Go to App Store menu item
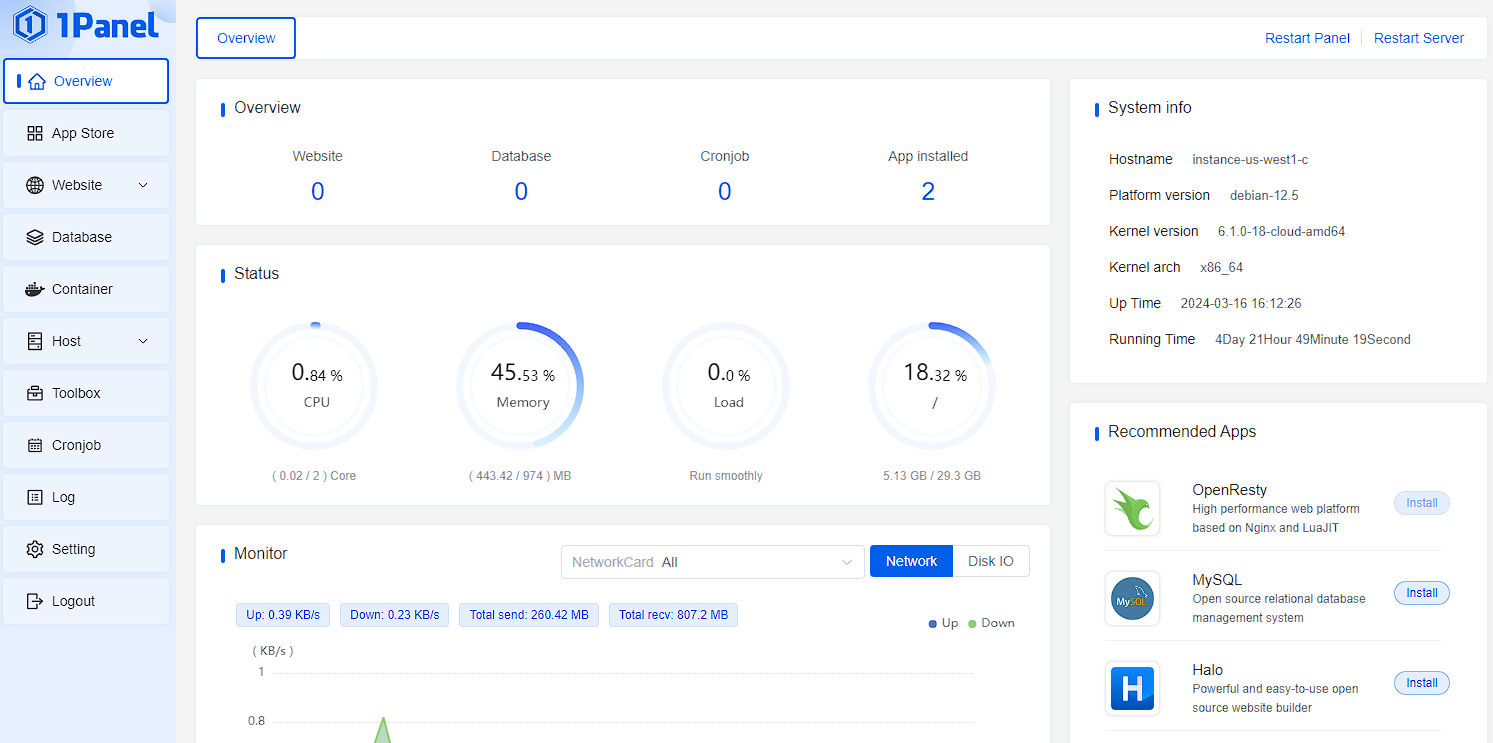This screenshot has width=1493, height=743. tap(86, 133)
